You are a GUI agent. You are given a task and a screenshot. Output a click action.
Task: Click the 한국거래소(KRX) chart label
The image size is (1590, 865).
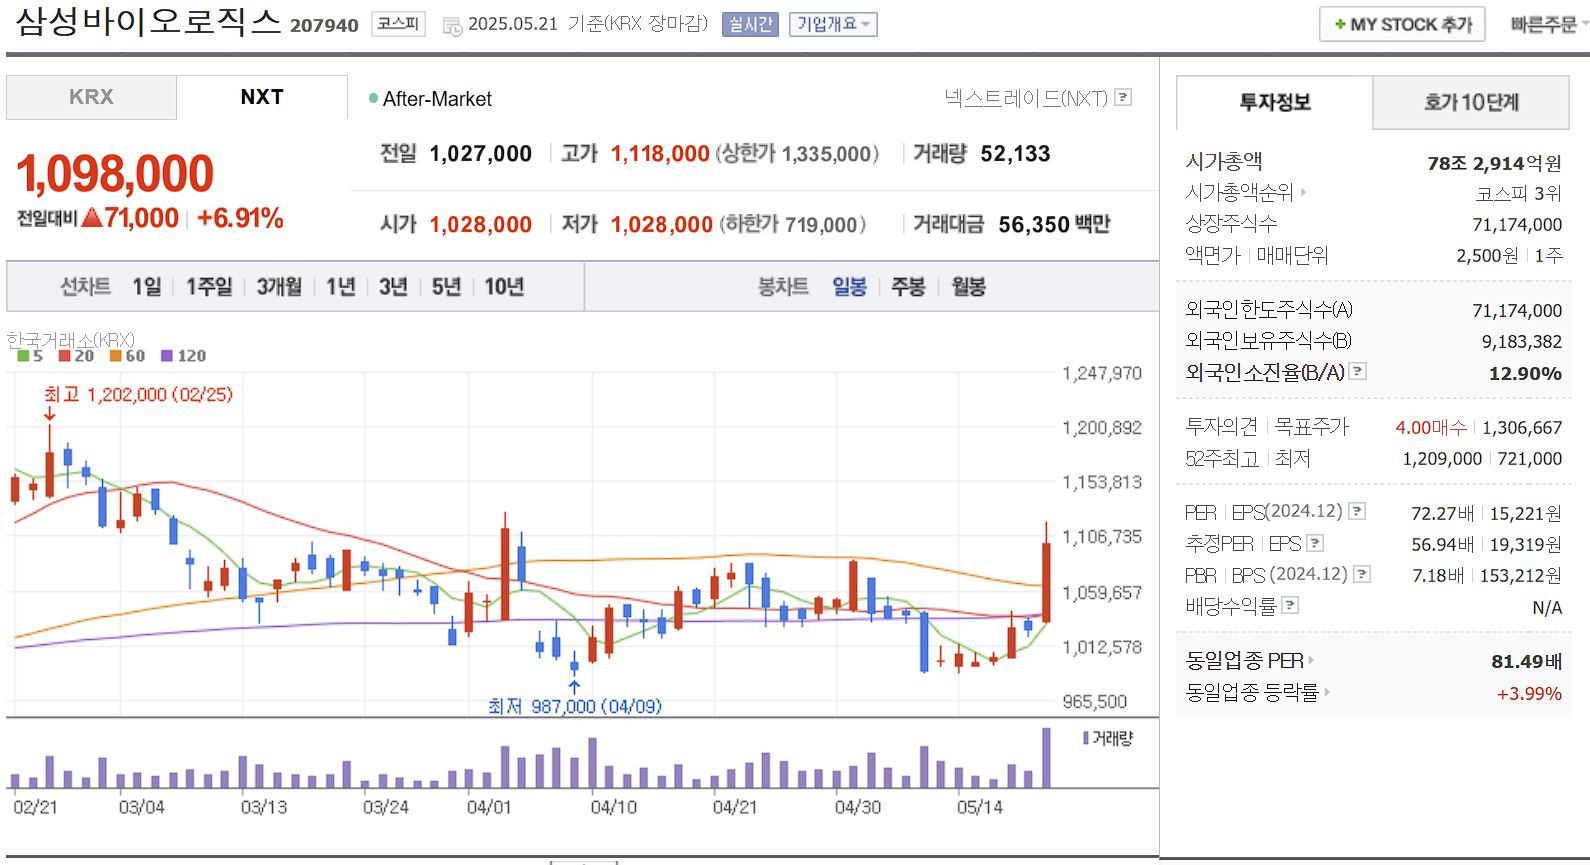point(70,340)
